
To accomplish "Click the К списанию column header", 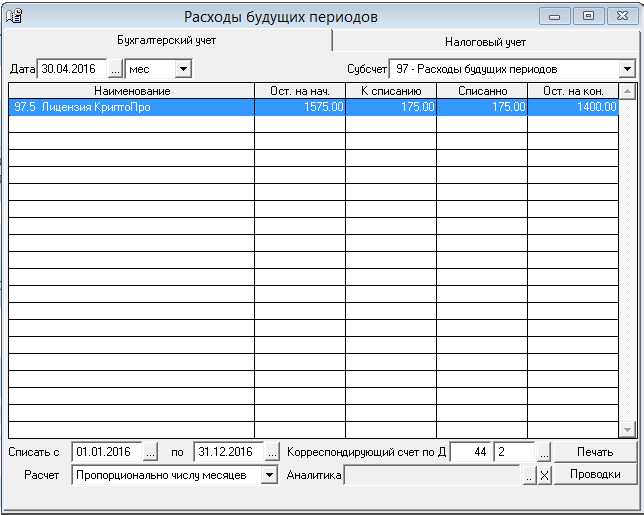I will pyautogui.click(x=391, y=91).
